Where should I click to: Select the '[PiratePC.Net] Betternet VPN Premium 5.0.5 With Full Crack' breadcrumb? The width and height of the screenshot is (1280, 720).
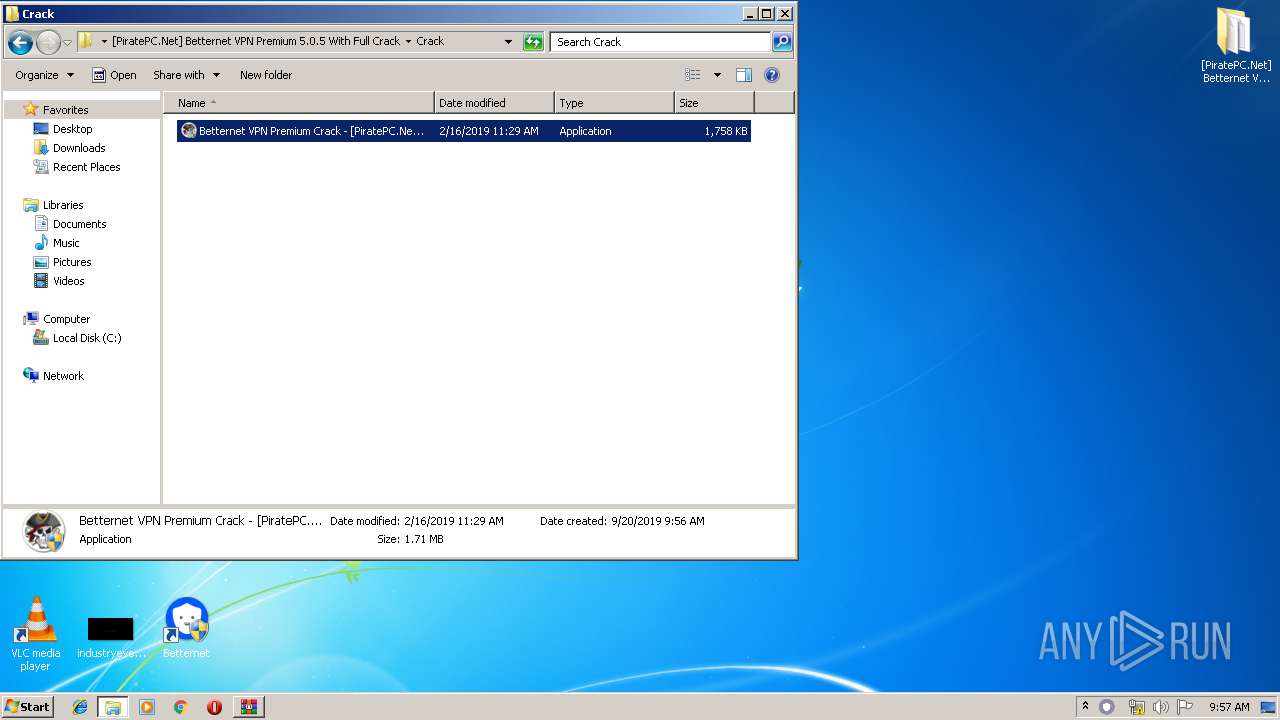tap(256, 41)
